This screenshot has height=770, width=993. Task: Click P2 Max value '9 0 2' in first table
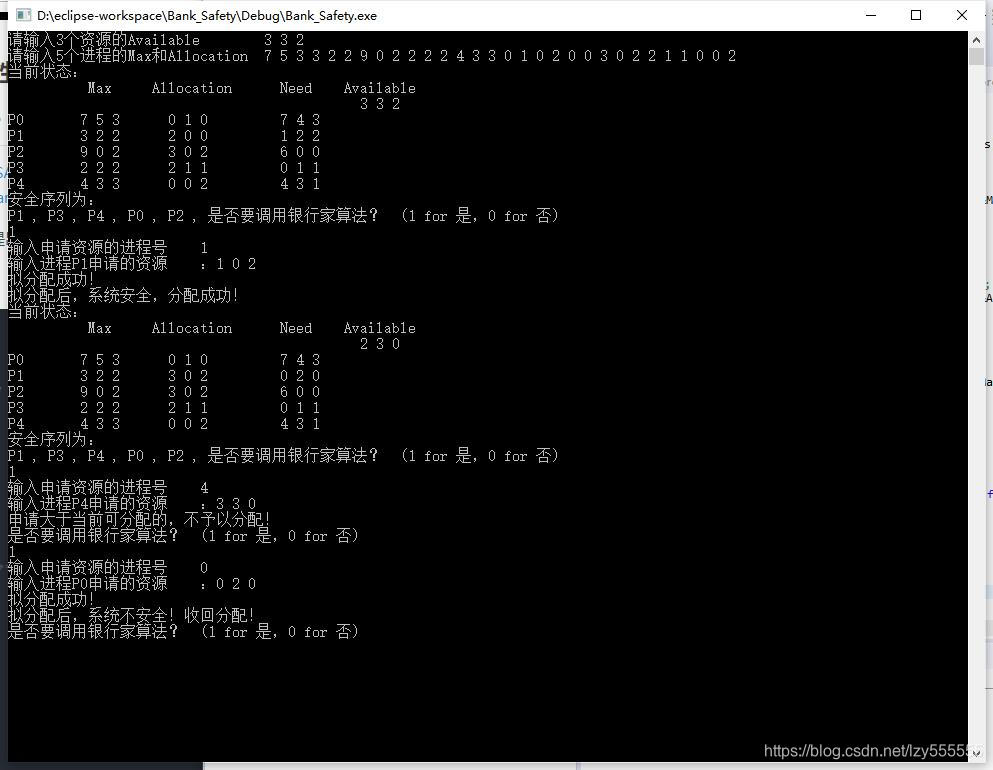100,151
